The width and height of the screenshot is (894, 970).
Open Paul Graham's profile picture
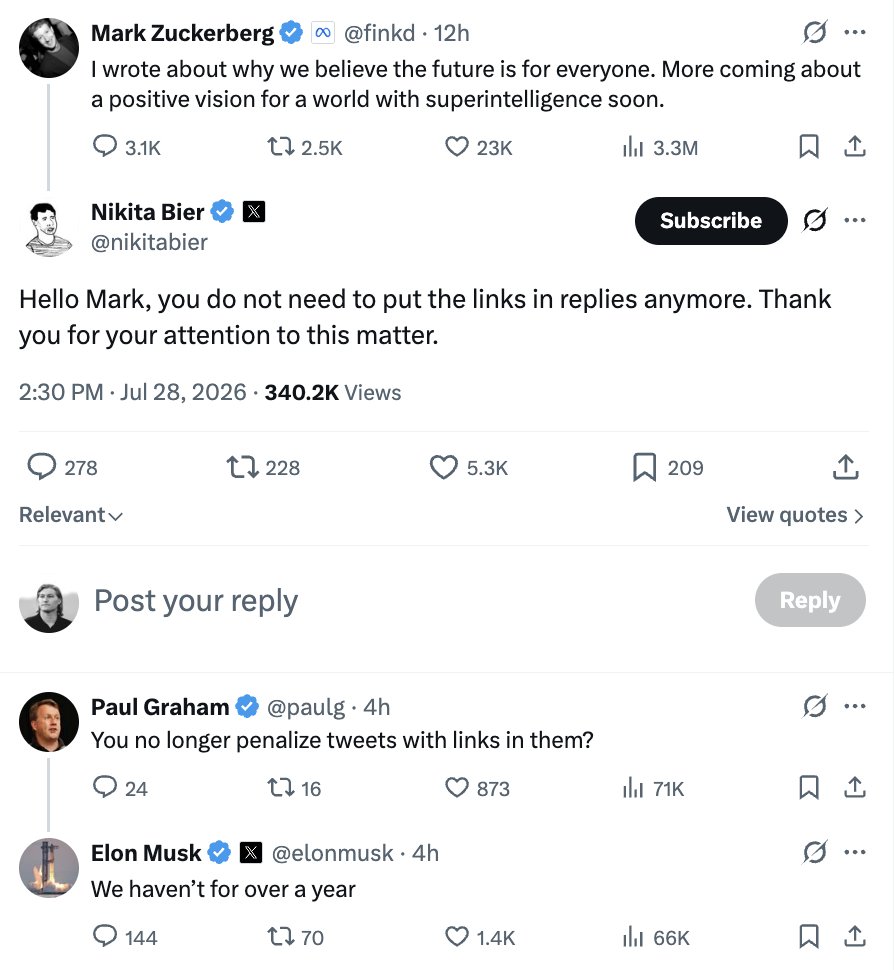pyautogui.click(x=49, y=721)
